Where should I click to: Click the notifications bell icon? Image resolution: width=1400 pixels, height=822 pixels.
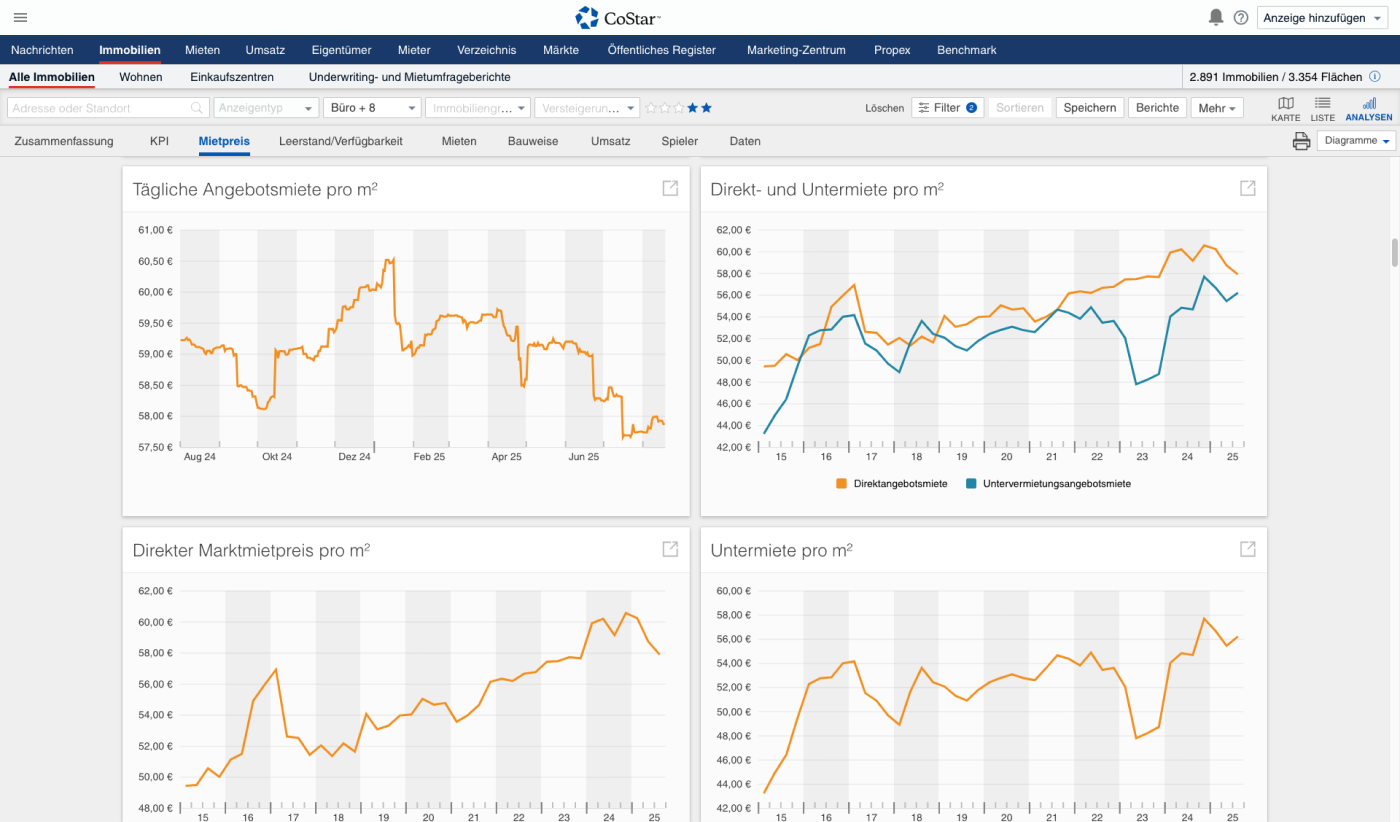[1216, 17]
